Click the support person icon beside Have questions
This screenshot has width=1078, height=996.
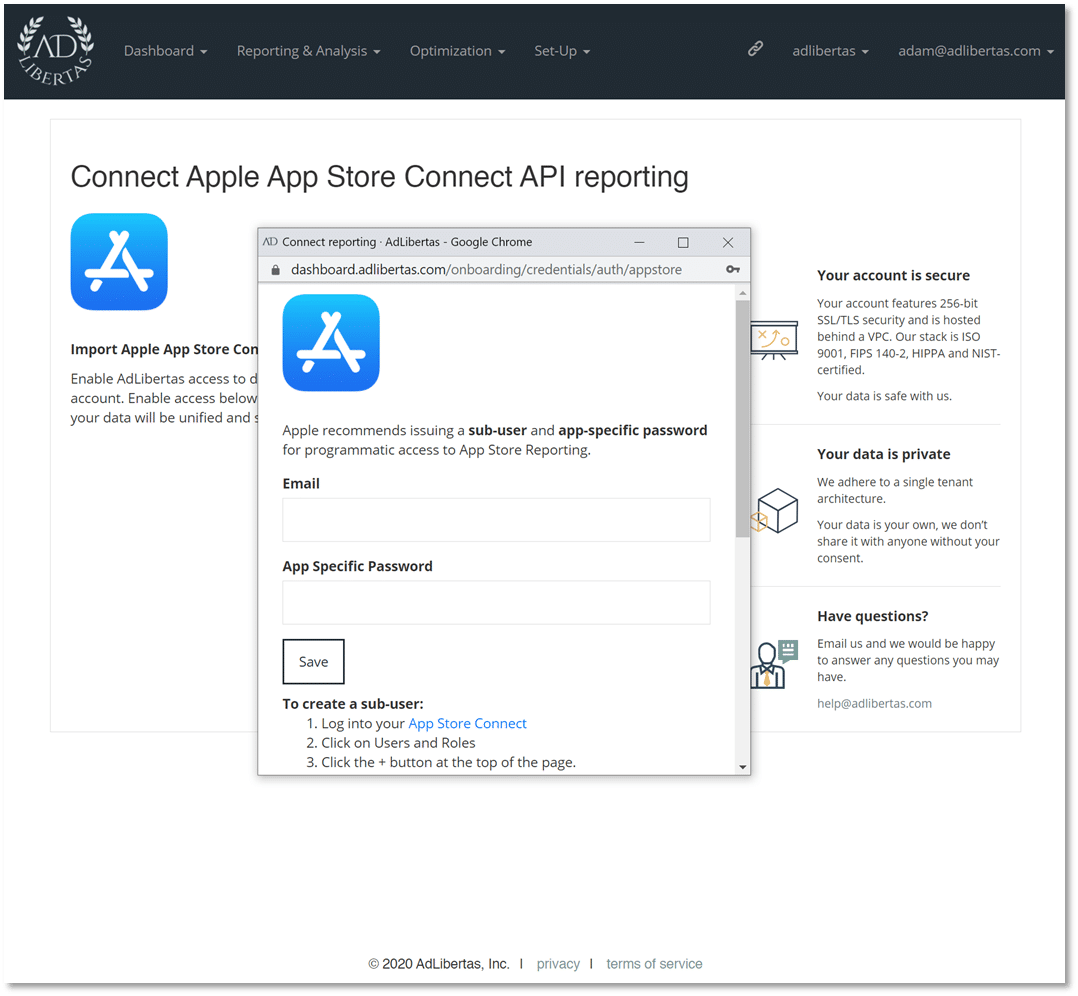774,664
